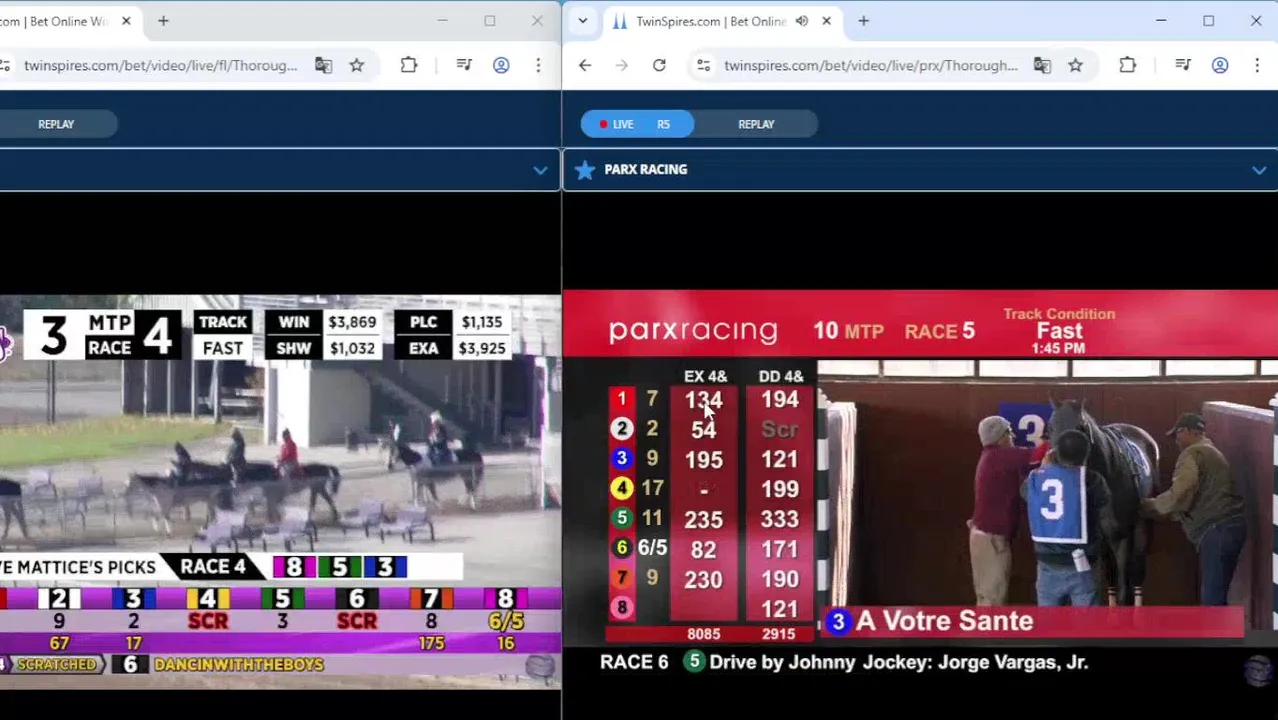
Task: Bookmark the left window page with star
Action: click(x=357, y=65)
